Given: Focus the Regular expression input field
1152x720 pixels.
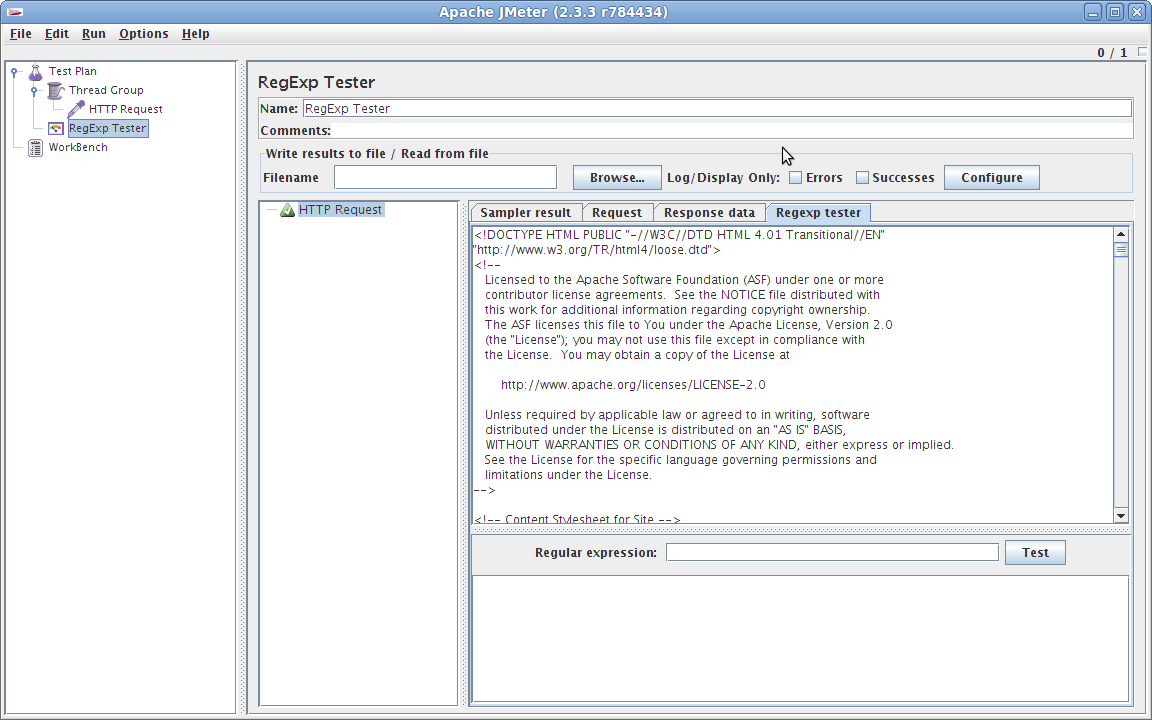Looking at the screenshot, I should 832,552.
